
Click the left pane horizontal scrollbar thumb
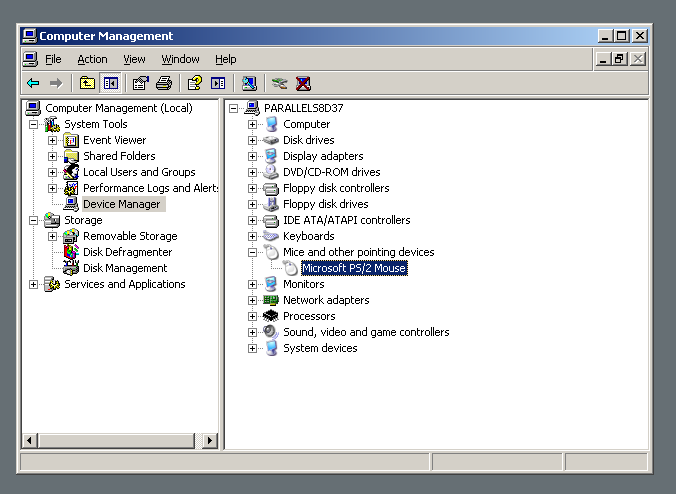pyautogui.click(x=116, y=441)
